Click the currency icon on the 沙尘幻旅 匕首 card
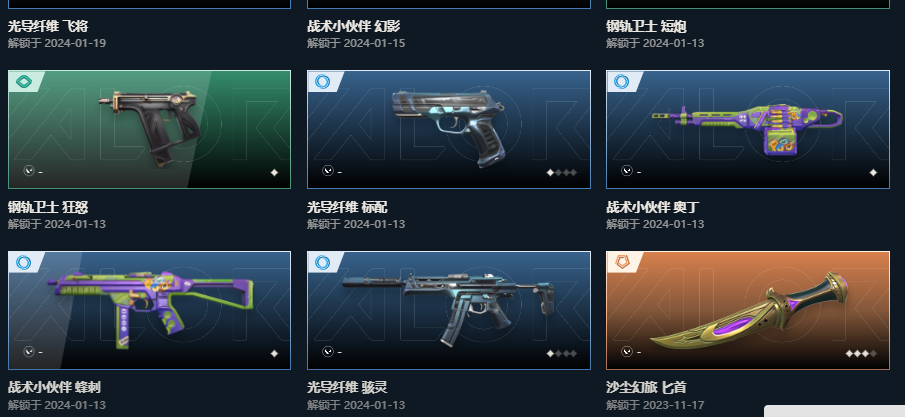 pyautogui.click(x=626, y=352)
